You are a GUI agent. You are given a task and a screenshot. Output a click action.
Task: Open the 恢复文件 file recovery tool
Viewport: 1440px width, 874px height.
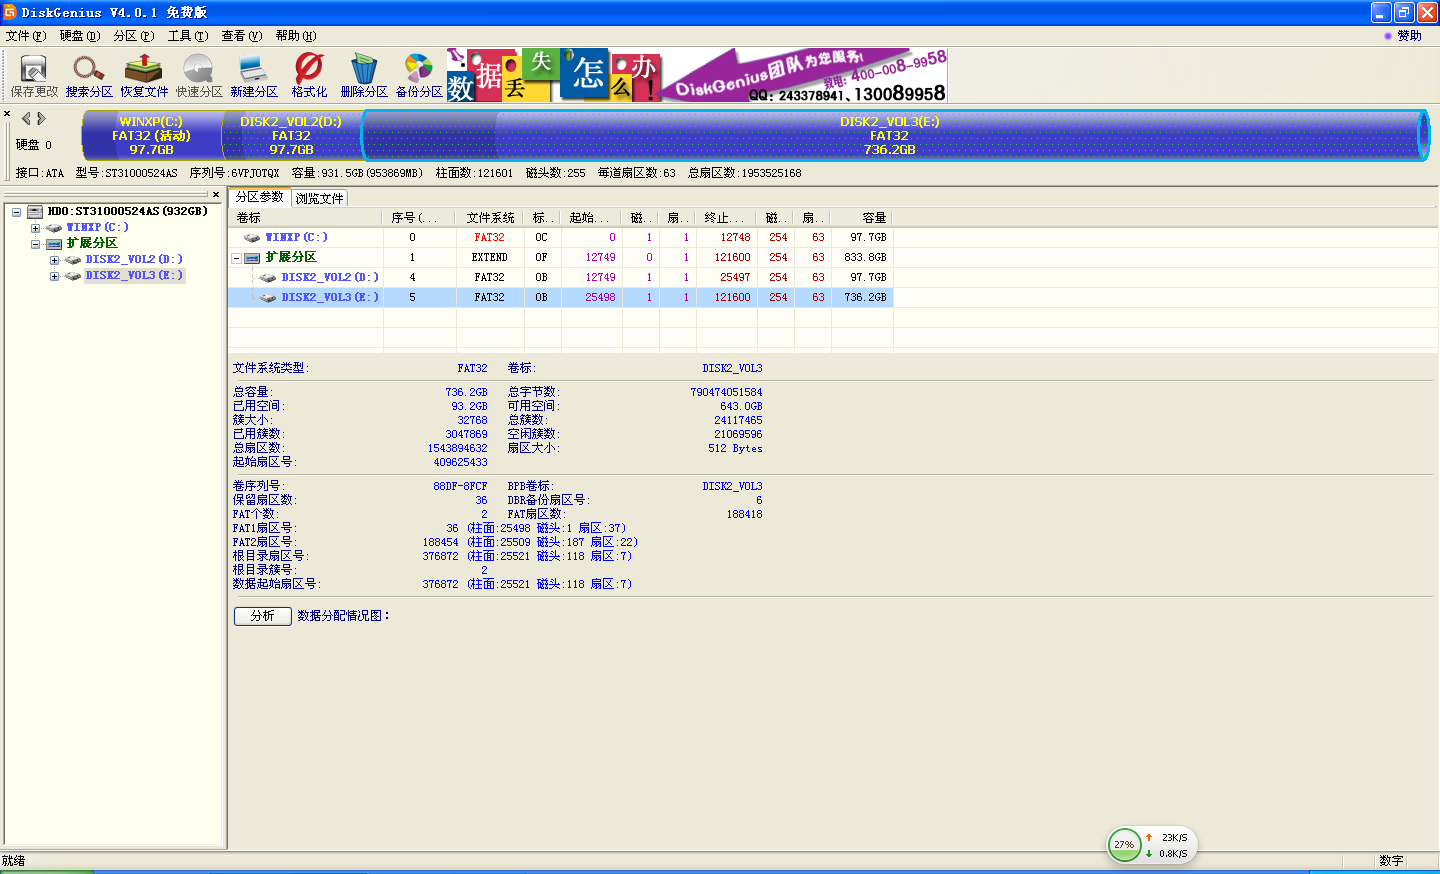coord(144,75)
